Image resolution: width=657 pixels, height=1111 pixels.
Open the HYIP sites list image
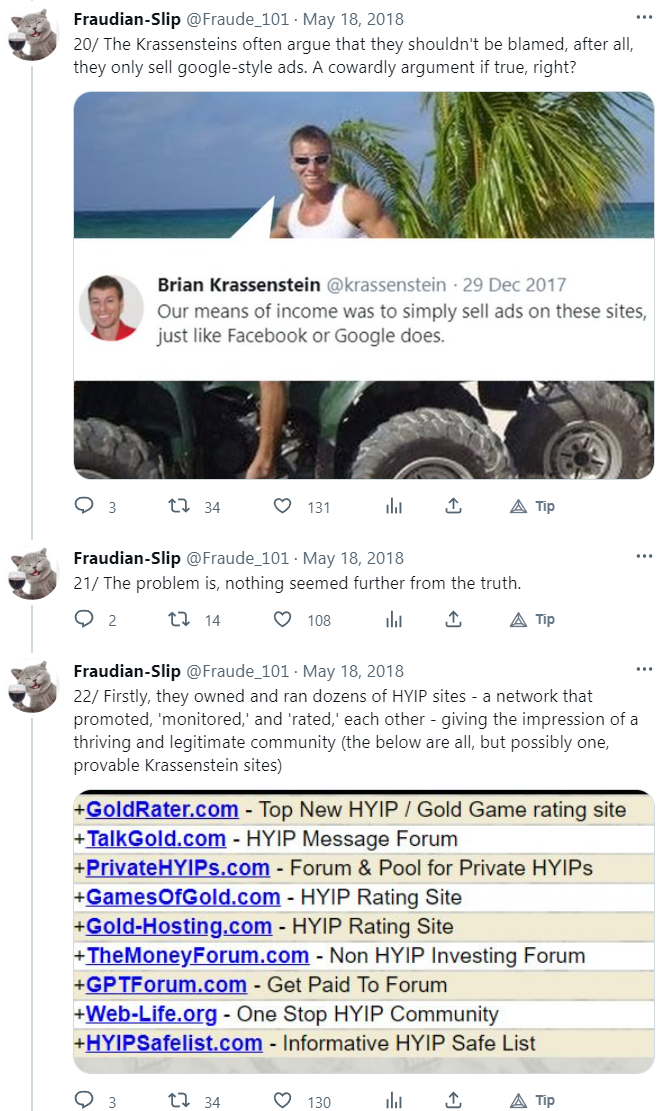pos(364,926)
